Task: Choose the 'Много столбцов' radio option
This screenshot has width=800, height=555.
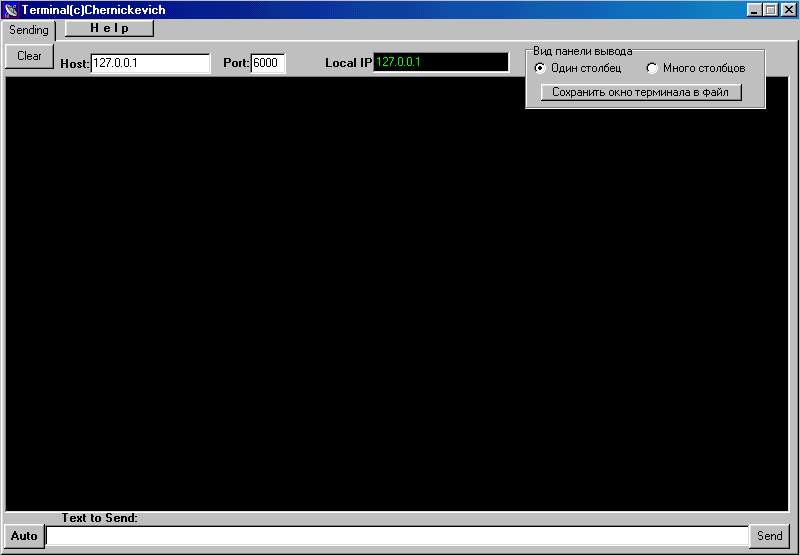Action: [652, 68]
